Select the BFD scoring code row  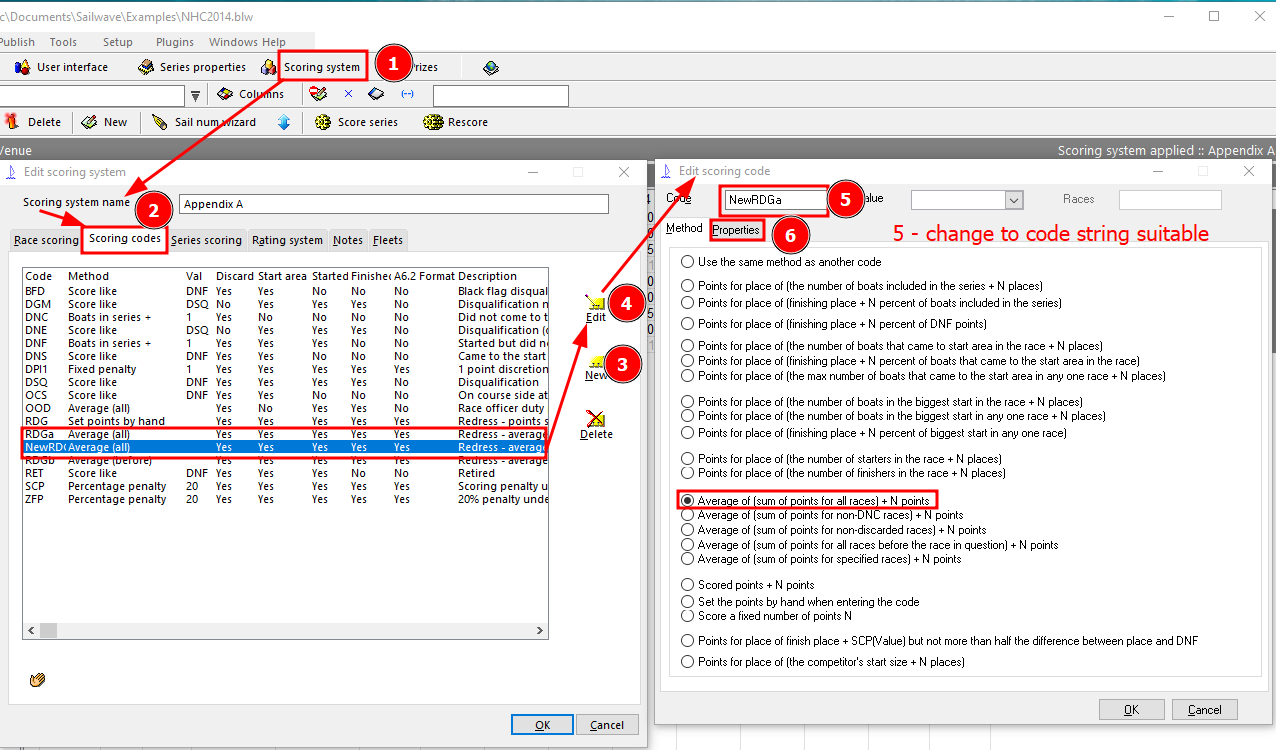(286, 291)
